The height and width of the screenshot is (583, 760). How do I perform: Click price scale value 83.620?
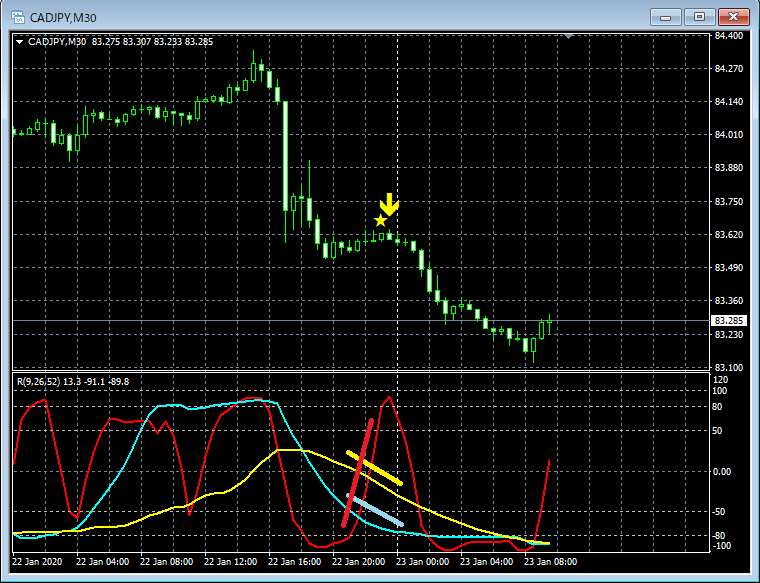[729, 235]
